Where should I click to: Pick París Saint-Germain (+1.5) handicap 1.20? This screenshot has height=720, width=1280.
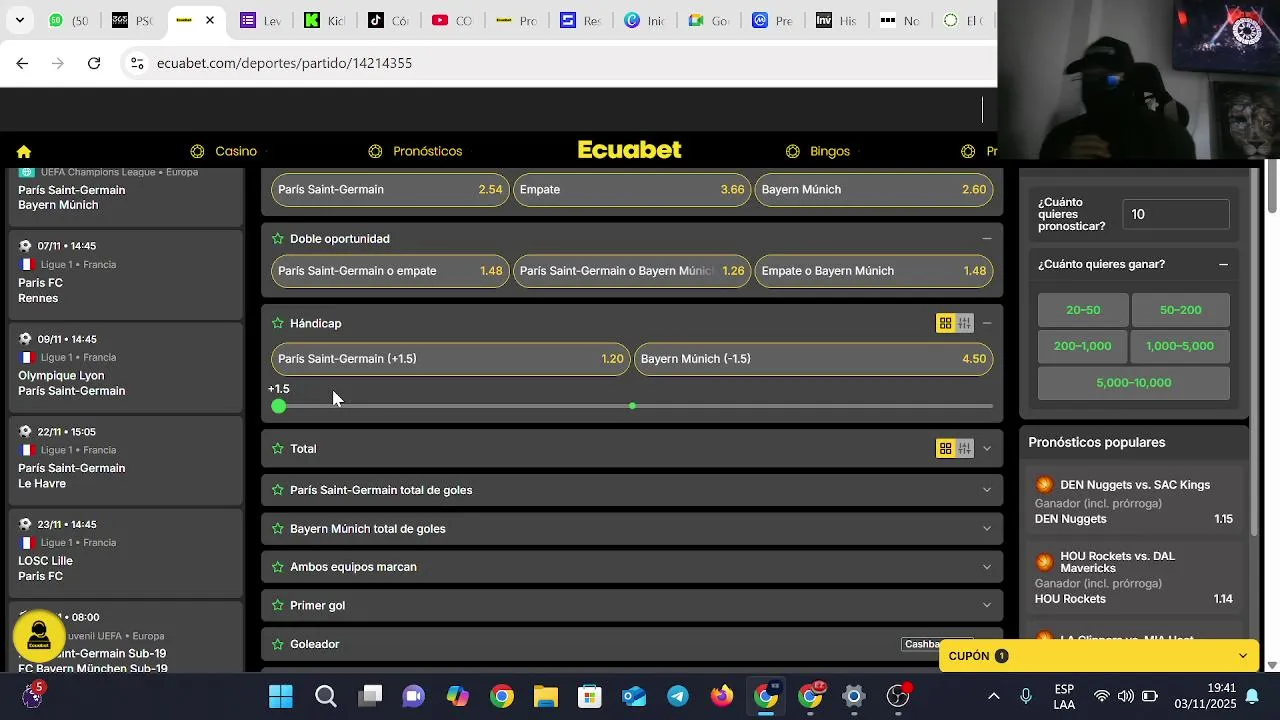450,359
